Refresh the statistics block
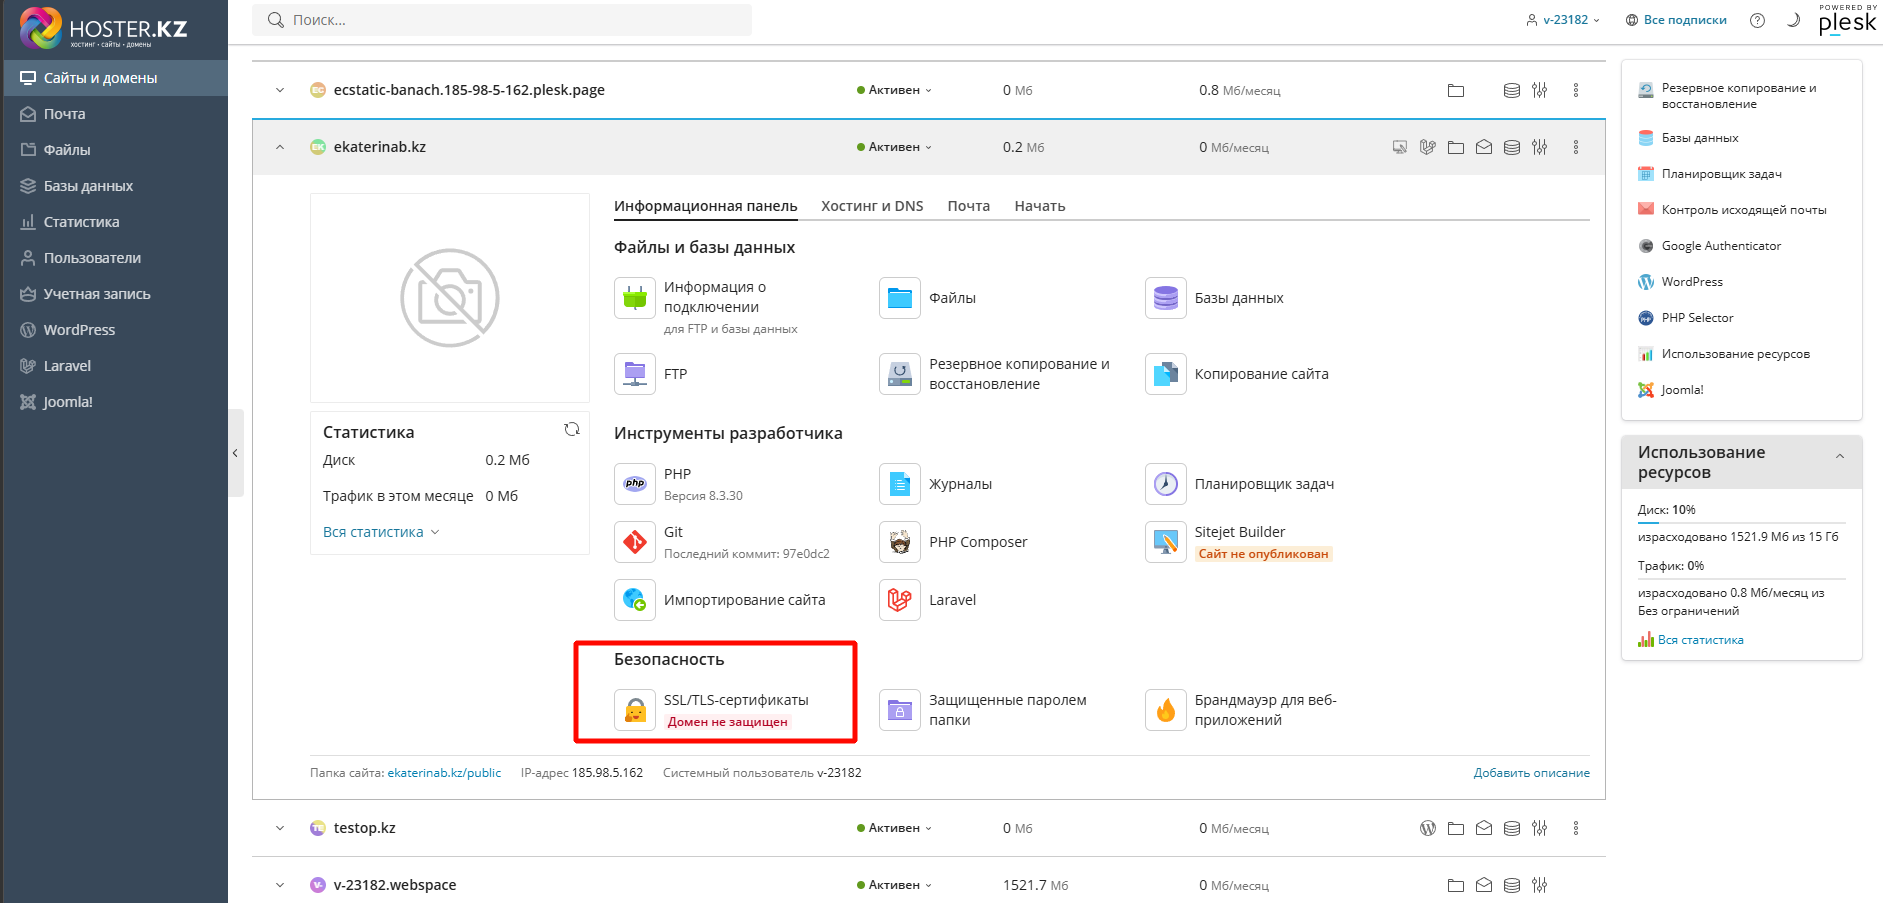The width and height of the screenshot is (1883, 903). click(572, 430)
